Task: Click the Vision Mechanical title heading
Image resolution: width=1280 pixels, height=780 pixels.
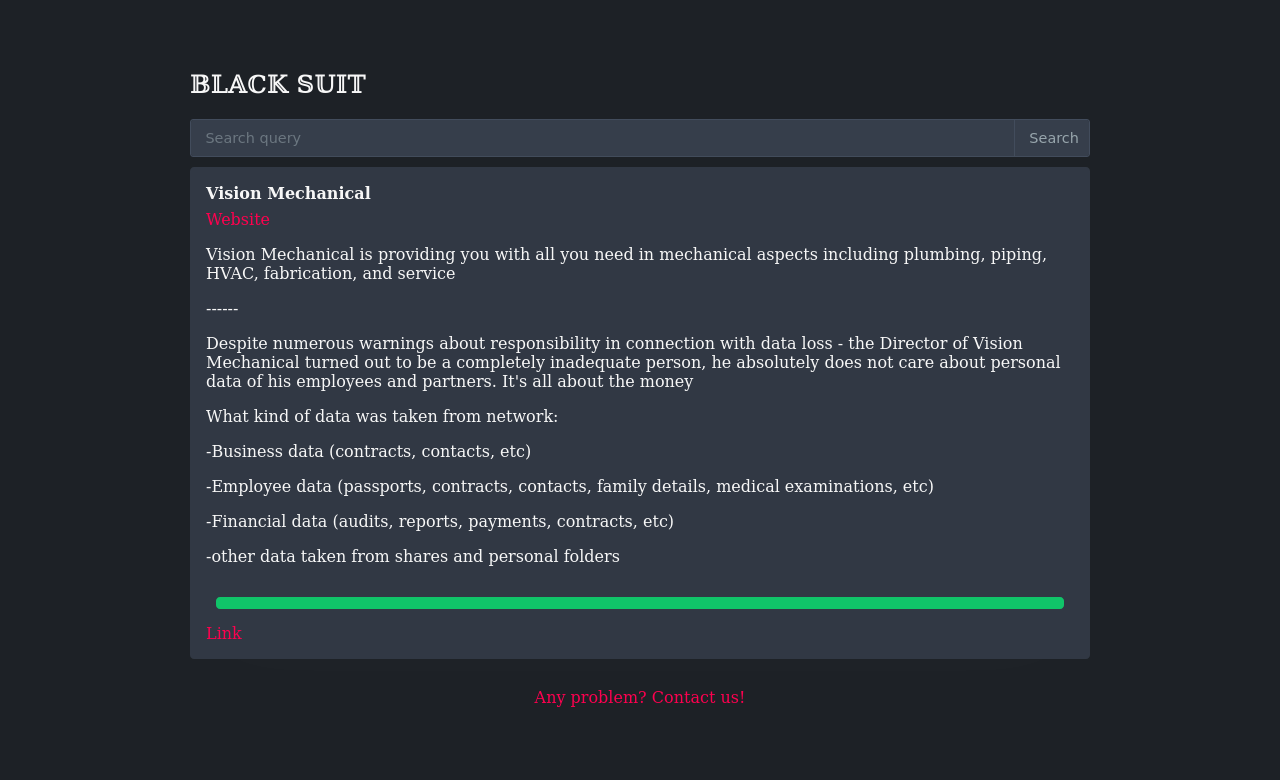Action: (x=288, y=194)
